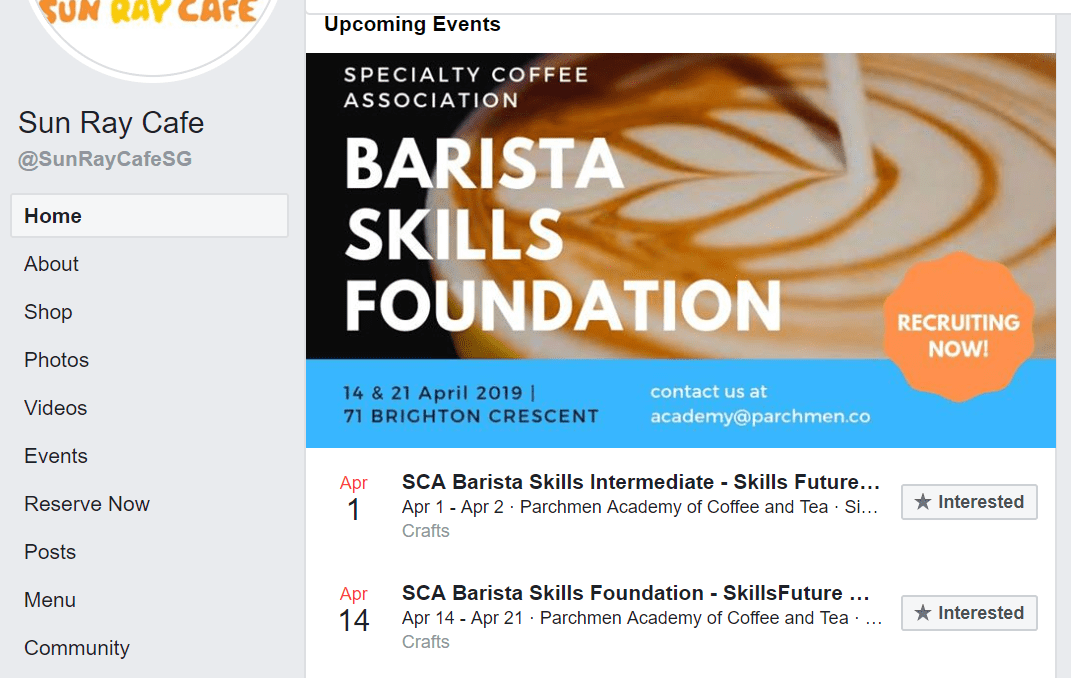Navigate to Events in sidebar
Screen dimensions: 1071x678
56,456
